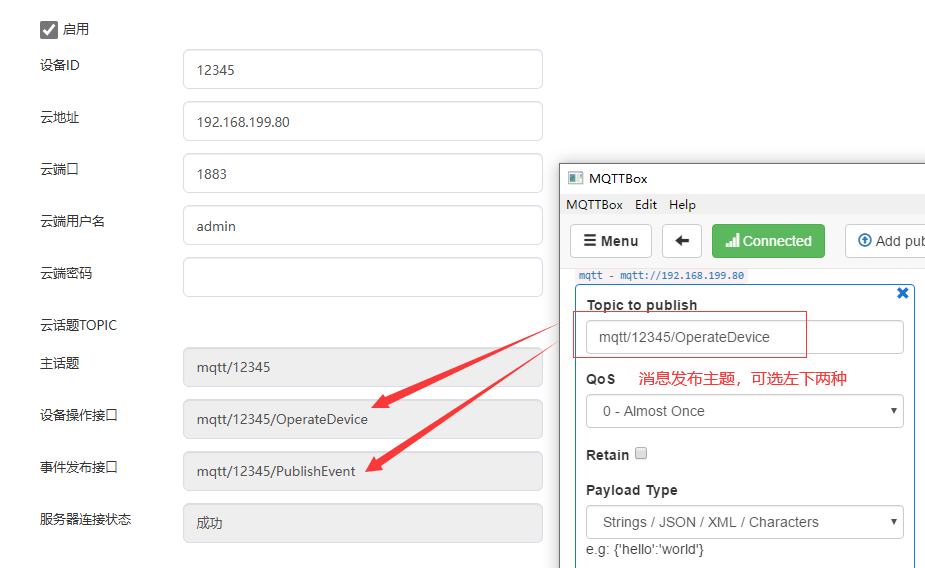
Task: Close the publisher panel with X icon
Action: (x=902, y=293)
